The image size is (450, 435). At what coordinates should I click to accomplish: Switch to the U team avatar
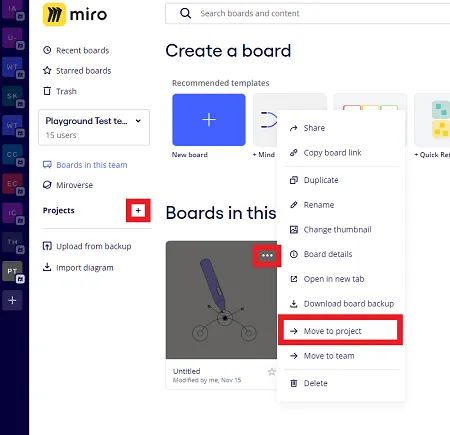pyautogui.click(x=13, y=38)
